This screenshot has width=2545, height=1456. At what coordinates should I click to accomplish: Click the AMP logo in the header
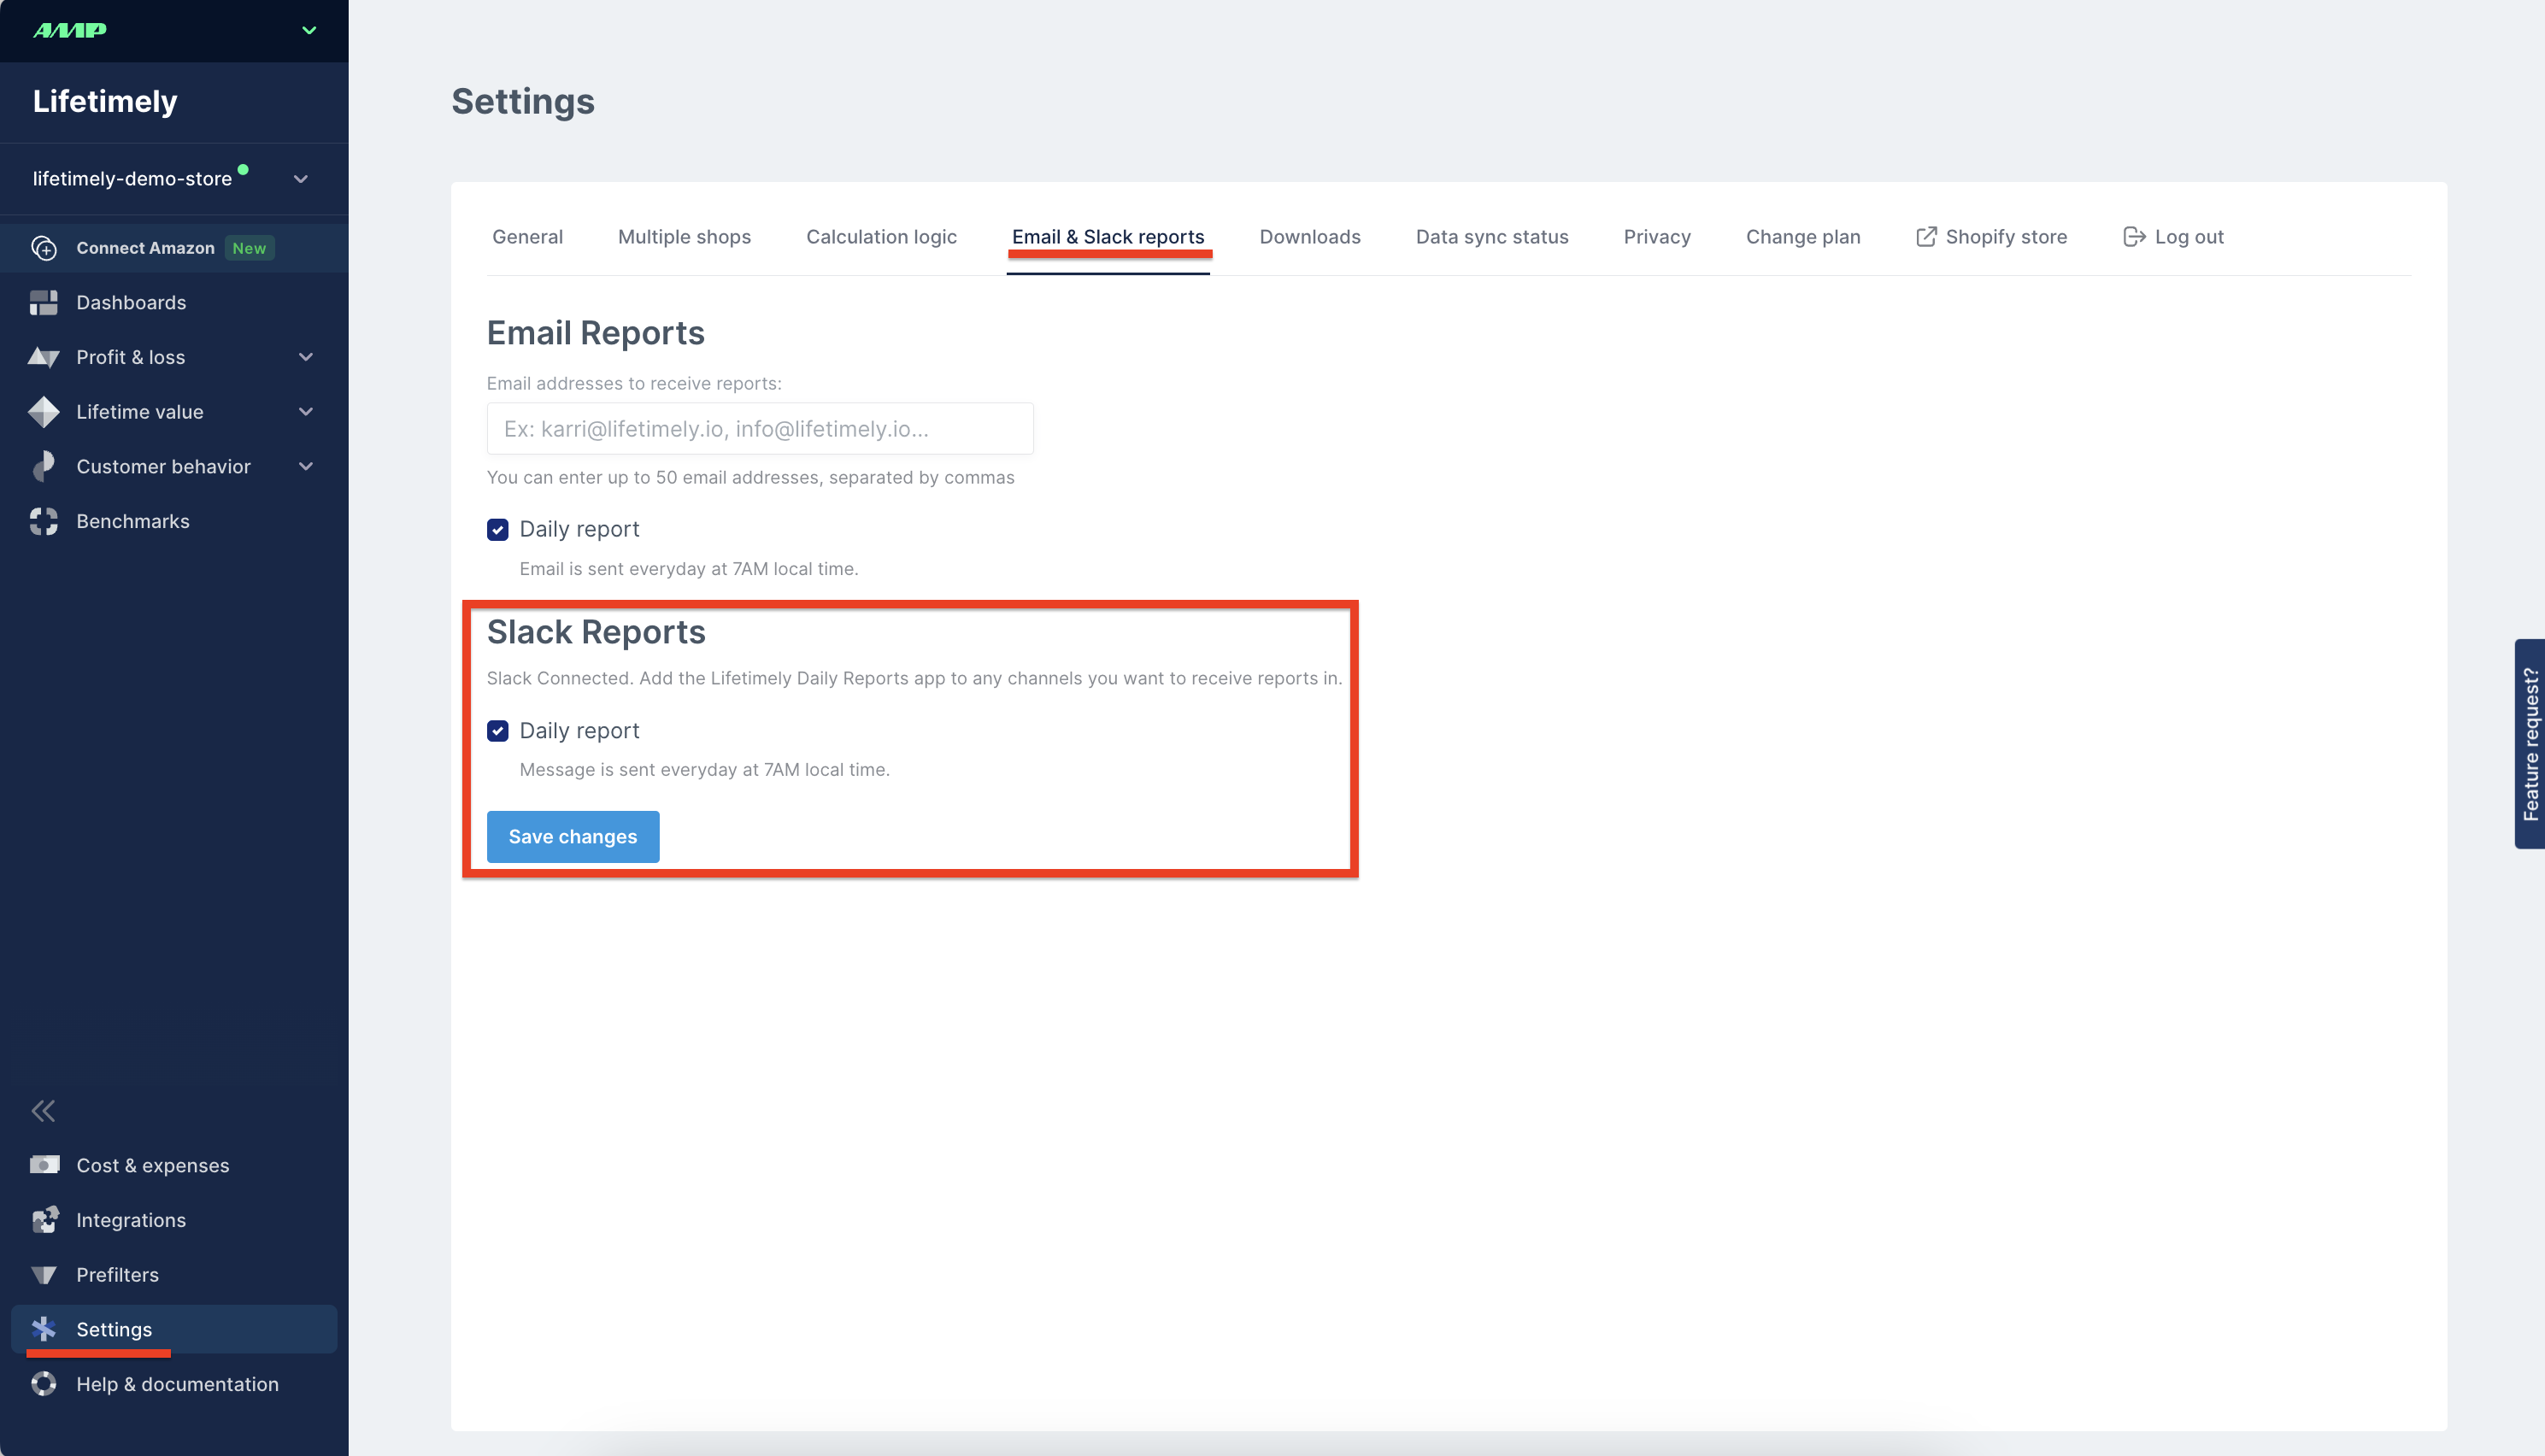(70, 30)
